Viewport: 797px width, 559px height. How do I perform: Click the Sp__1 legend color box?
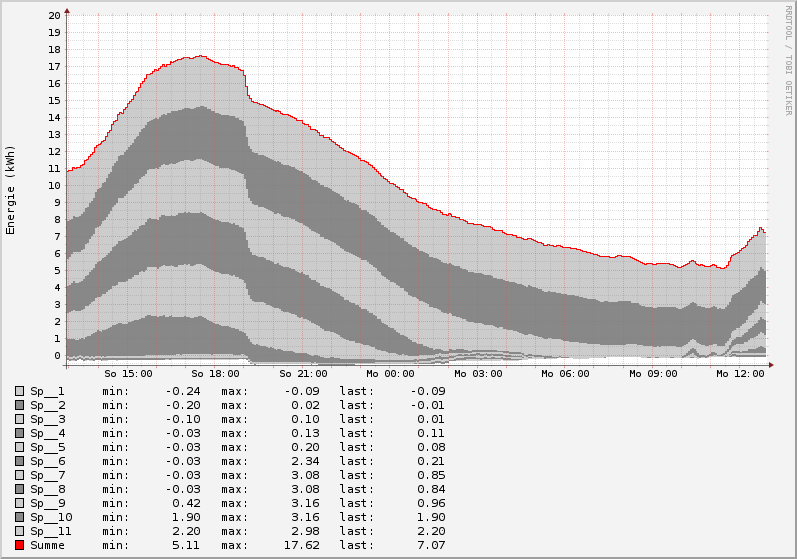pos(19,391)
